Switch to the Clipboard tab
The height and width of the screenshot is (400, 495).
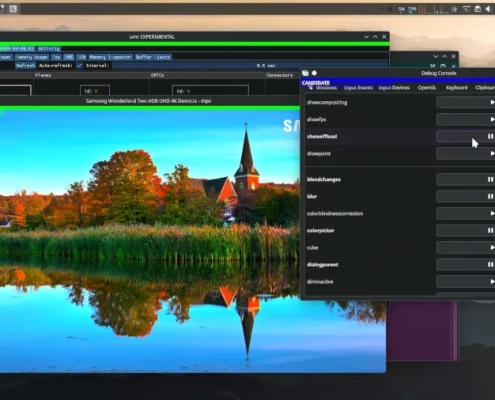coord(485,88)
